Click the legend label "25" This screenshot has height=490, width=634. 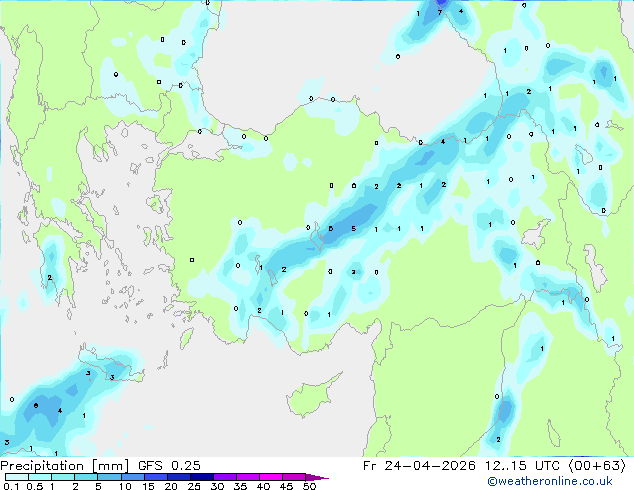[x=194, y=486]
